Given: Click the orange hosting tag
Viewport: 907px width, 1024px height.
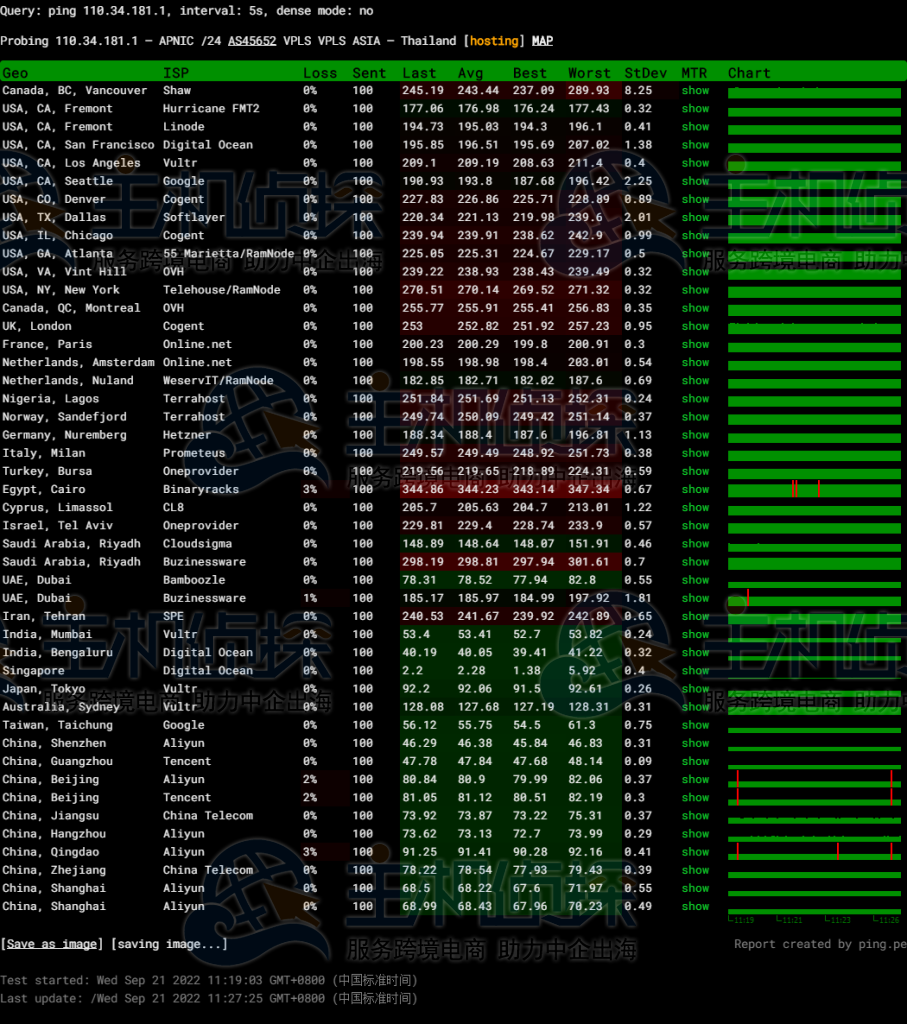Looking at the screenshot, I should pos(492,41).
